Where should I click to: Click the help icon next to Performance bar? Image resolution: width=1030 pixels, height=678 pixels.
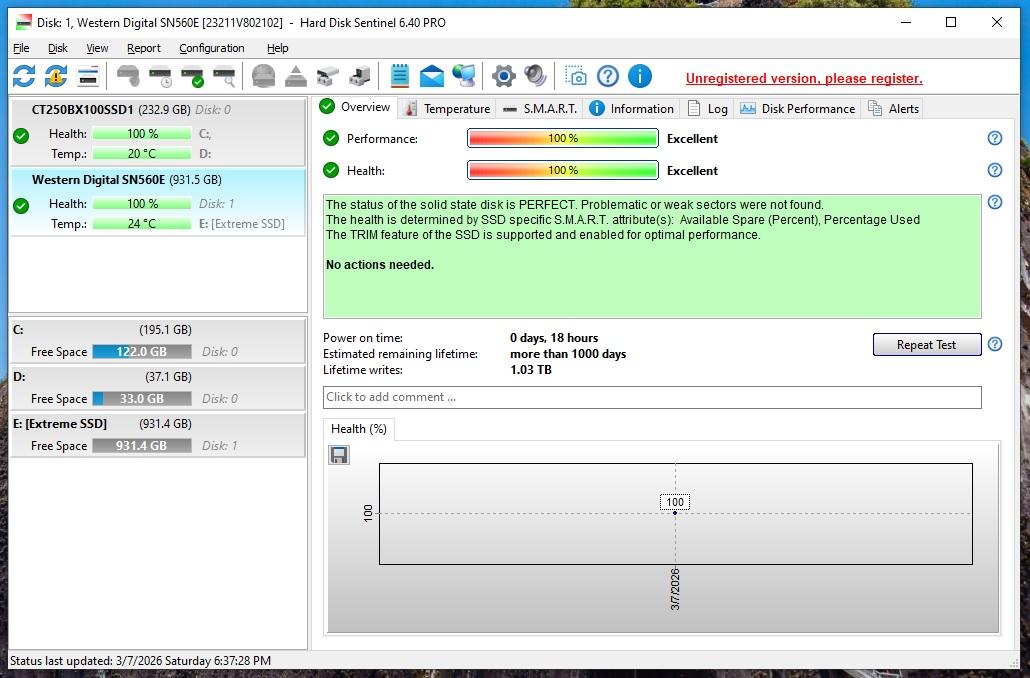click(994, 139)
